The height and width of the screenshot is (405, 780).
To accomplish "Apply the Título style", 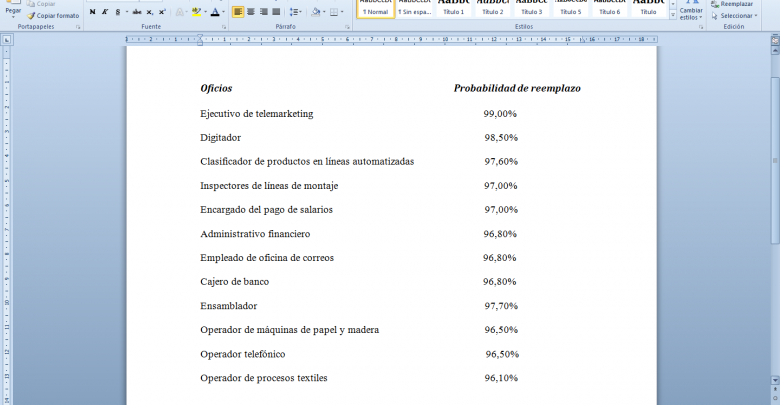I will click(648, 8).
